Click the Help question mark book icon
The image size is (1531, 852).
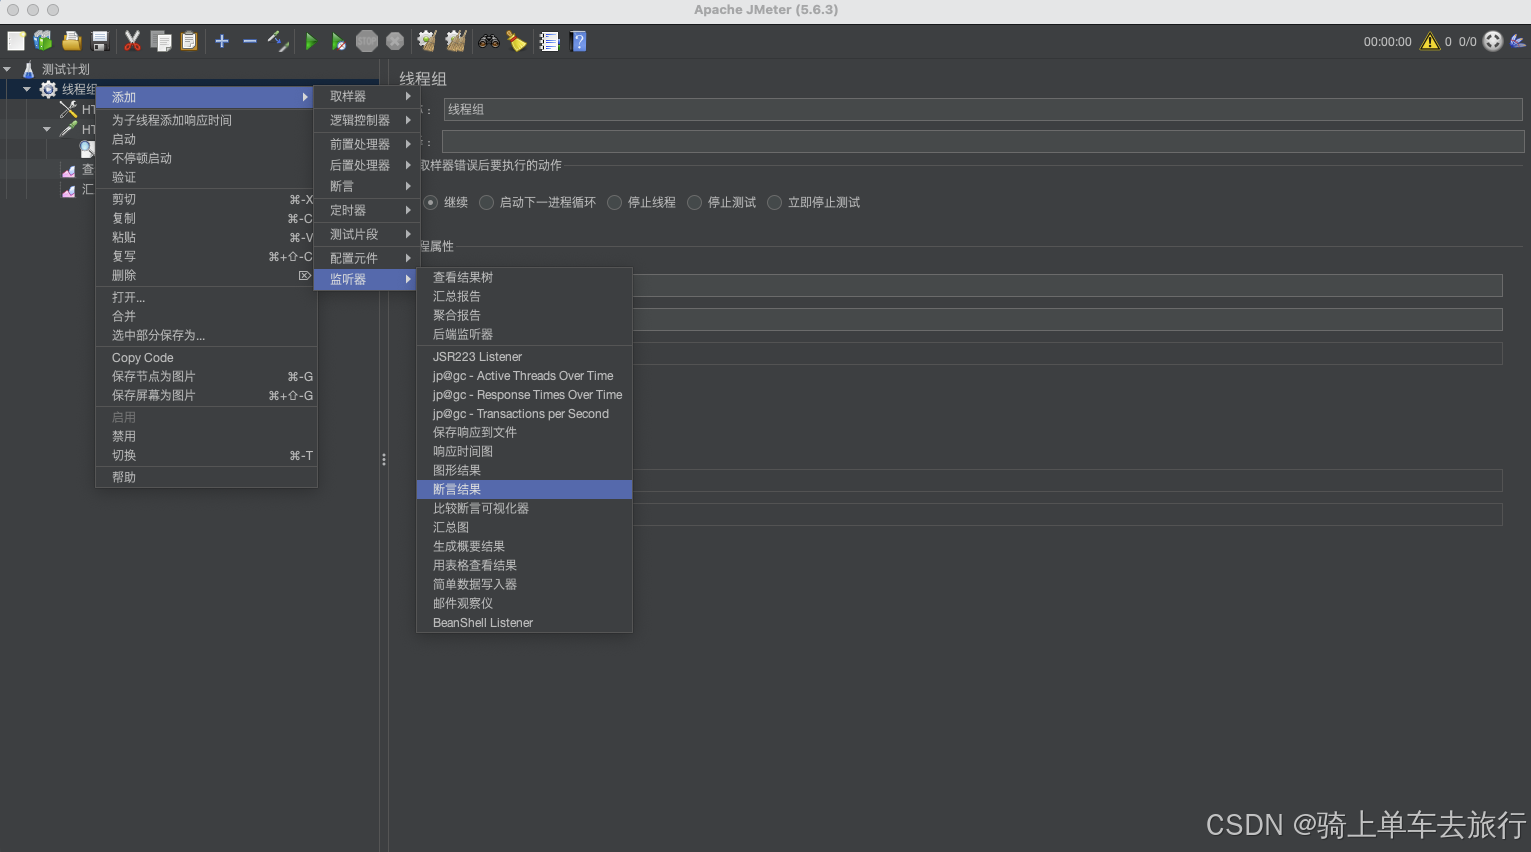point(578,41)
